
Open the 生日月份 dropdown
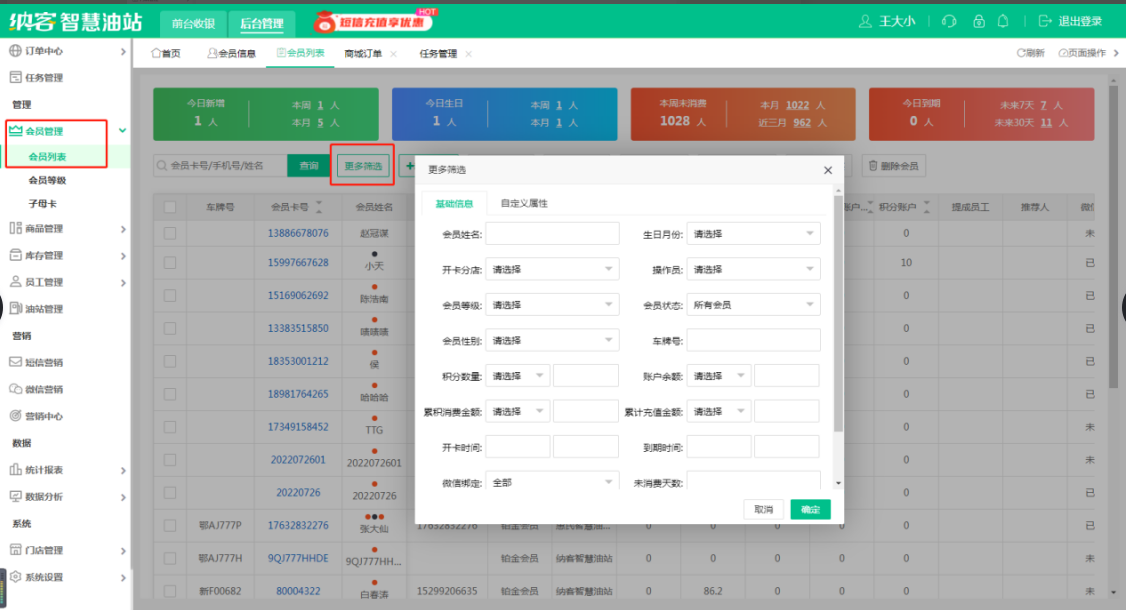(753, 234)
